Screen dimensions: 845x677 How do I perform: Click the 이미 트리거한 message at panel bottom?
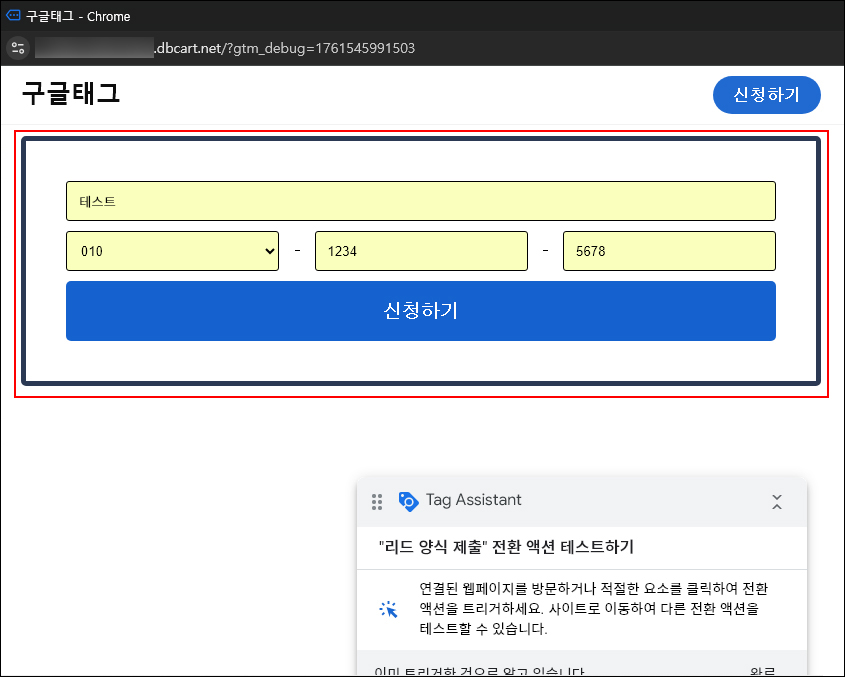(480, 671)
